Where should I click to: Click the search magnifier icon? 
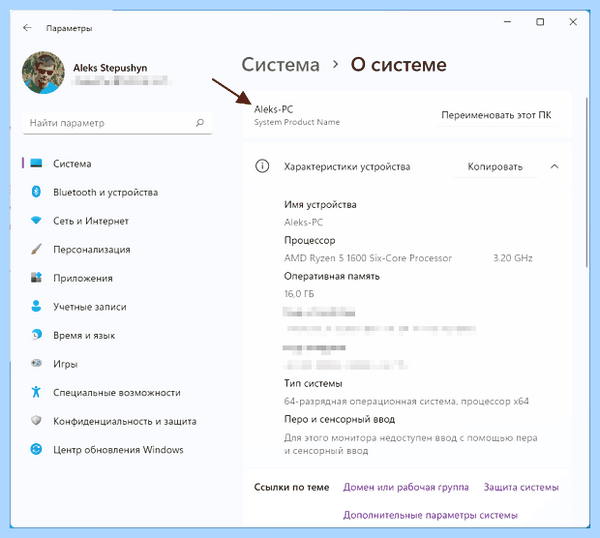(200, 123)
